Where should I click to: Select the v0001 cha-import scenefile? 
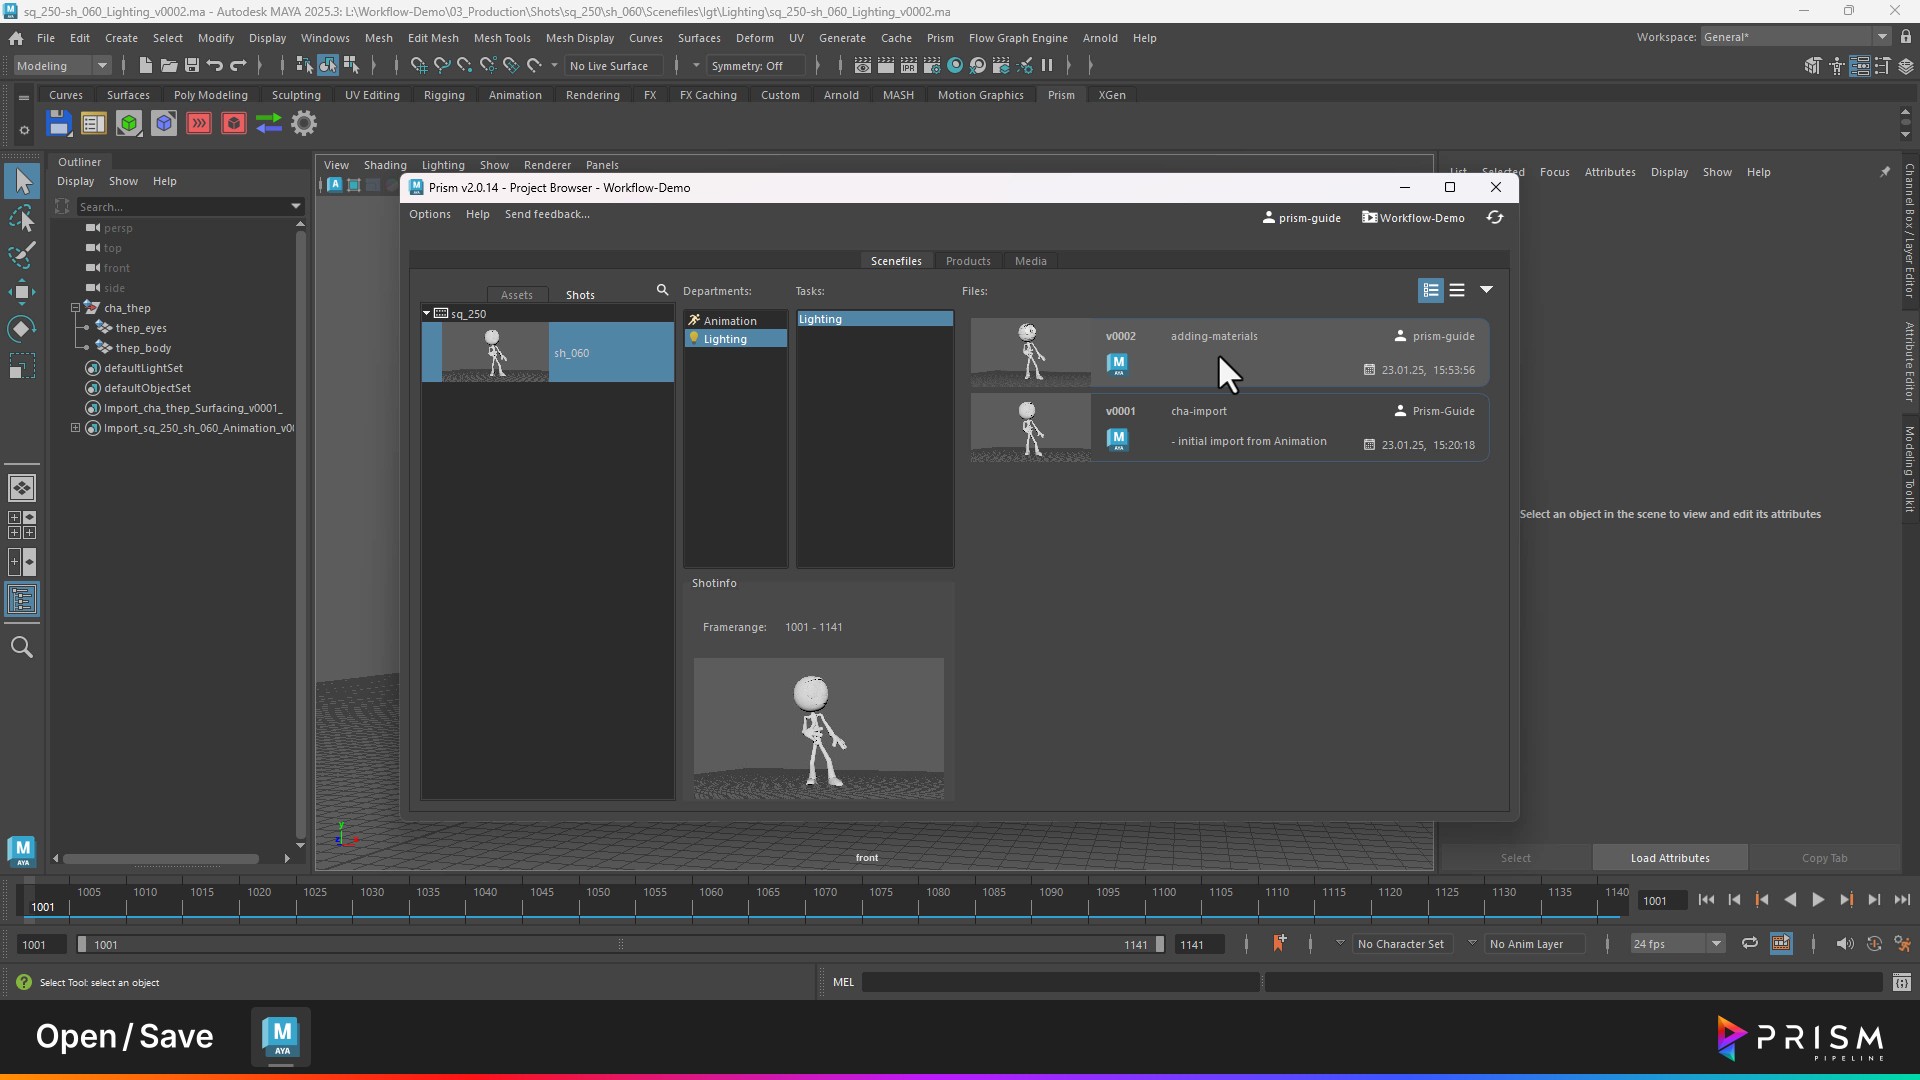[x=1229, y=428]
